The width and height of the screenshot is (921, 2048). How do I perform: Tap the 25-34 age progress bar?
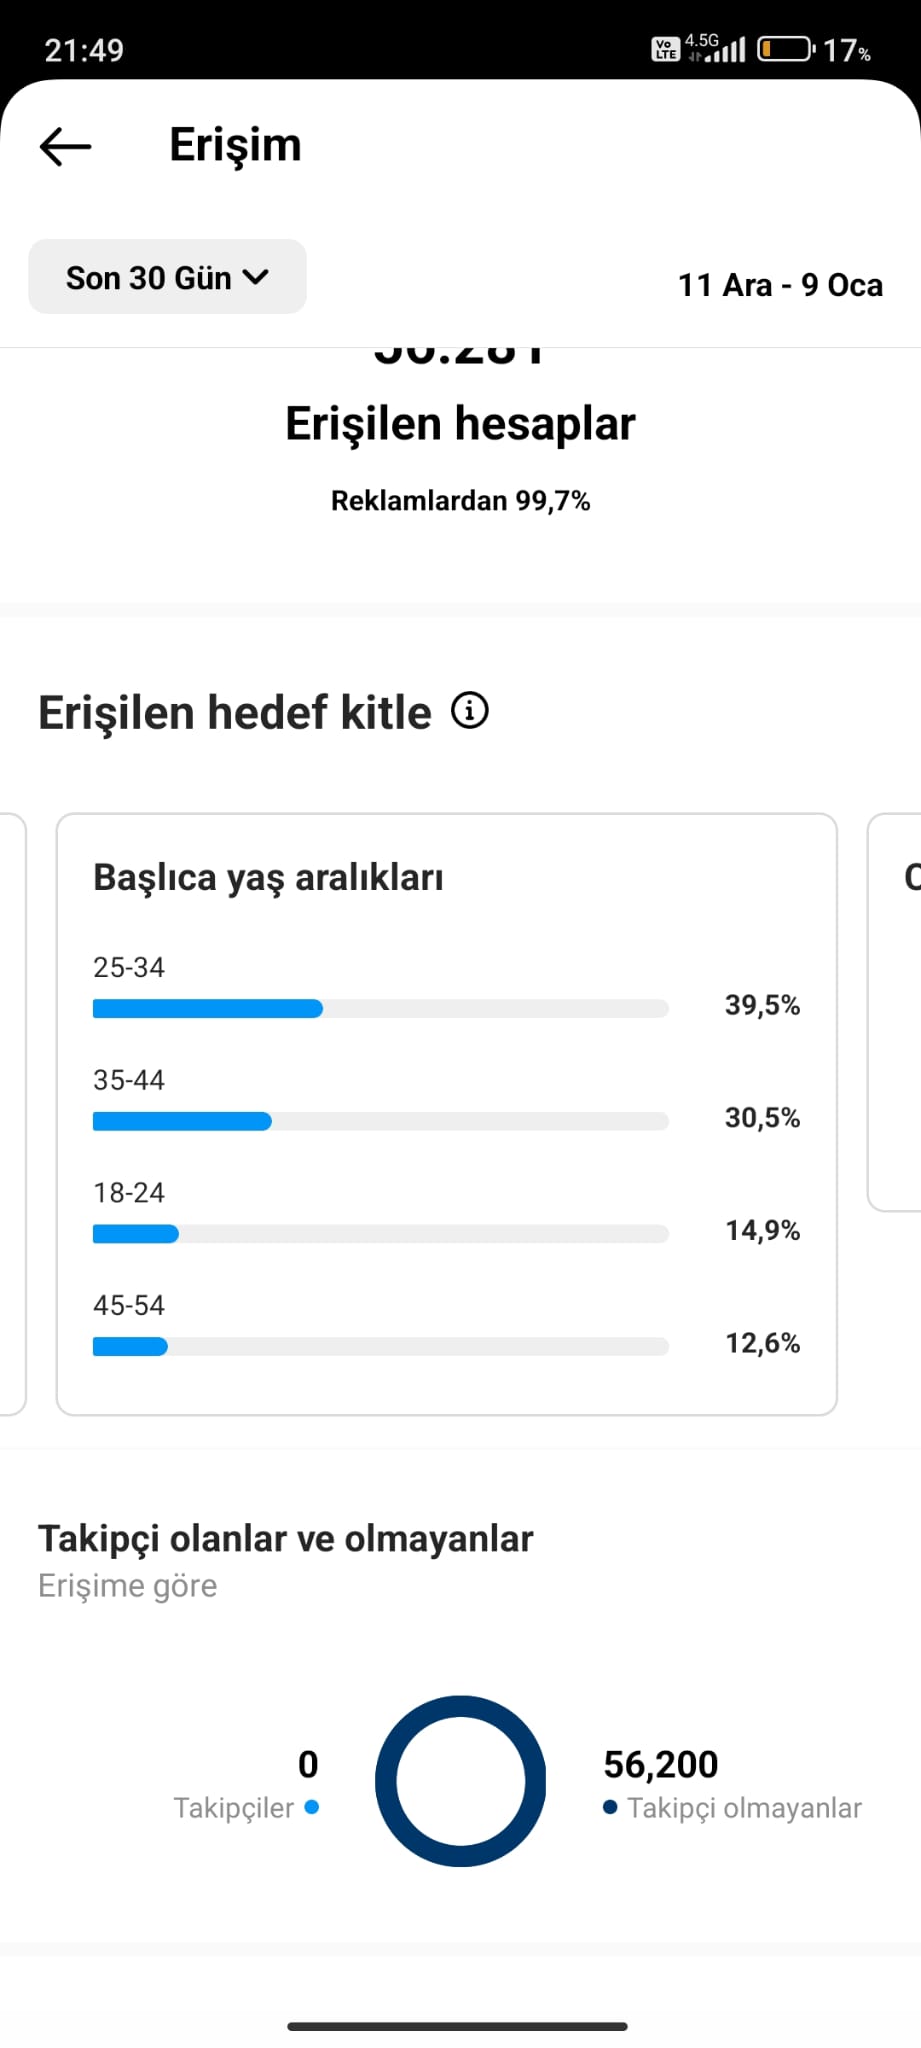point(380,1008)
